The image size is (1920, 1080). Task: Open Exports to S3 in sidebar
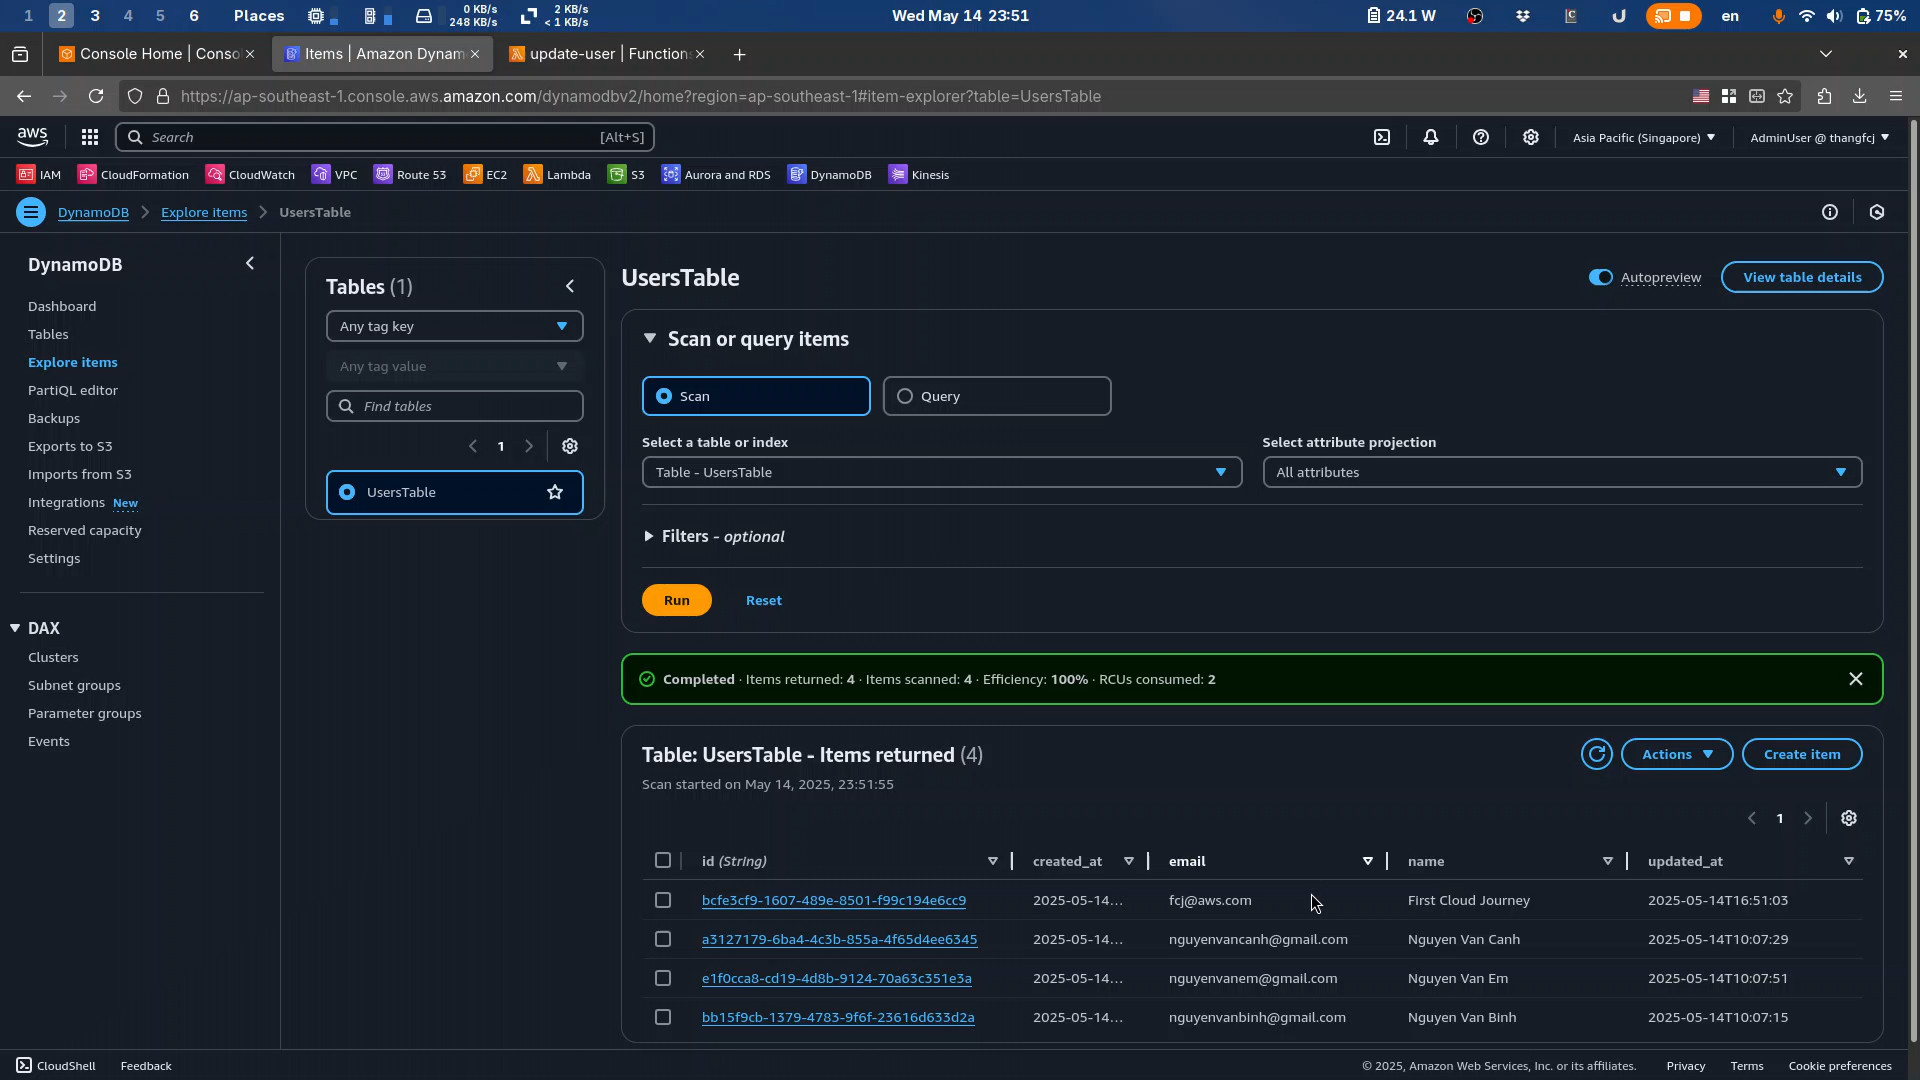(70, 446)
